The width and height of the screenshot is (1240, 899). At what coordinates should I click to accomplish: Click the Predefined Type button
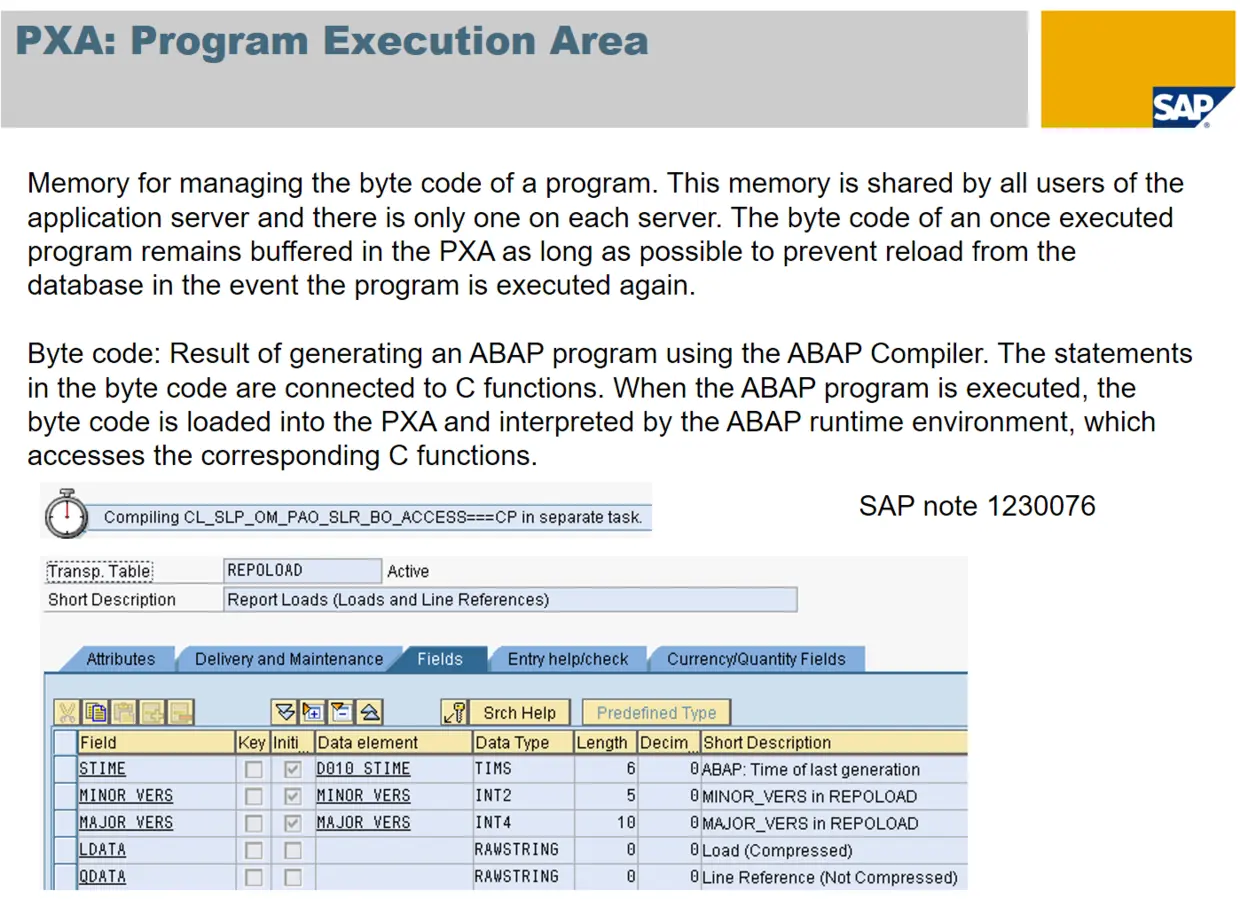click(656, 713)
